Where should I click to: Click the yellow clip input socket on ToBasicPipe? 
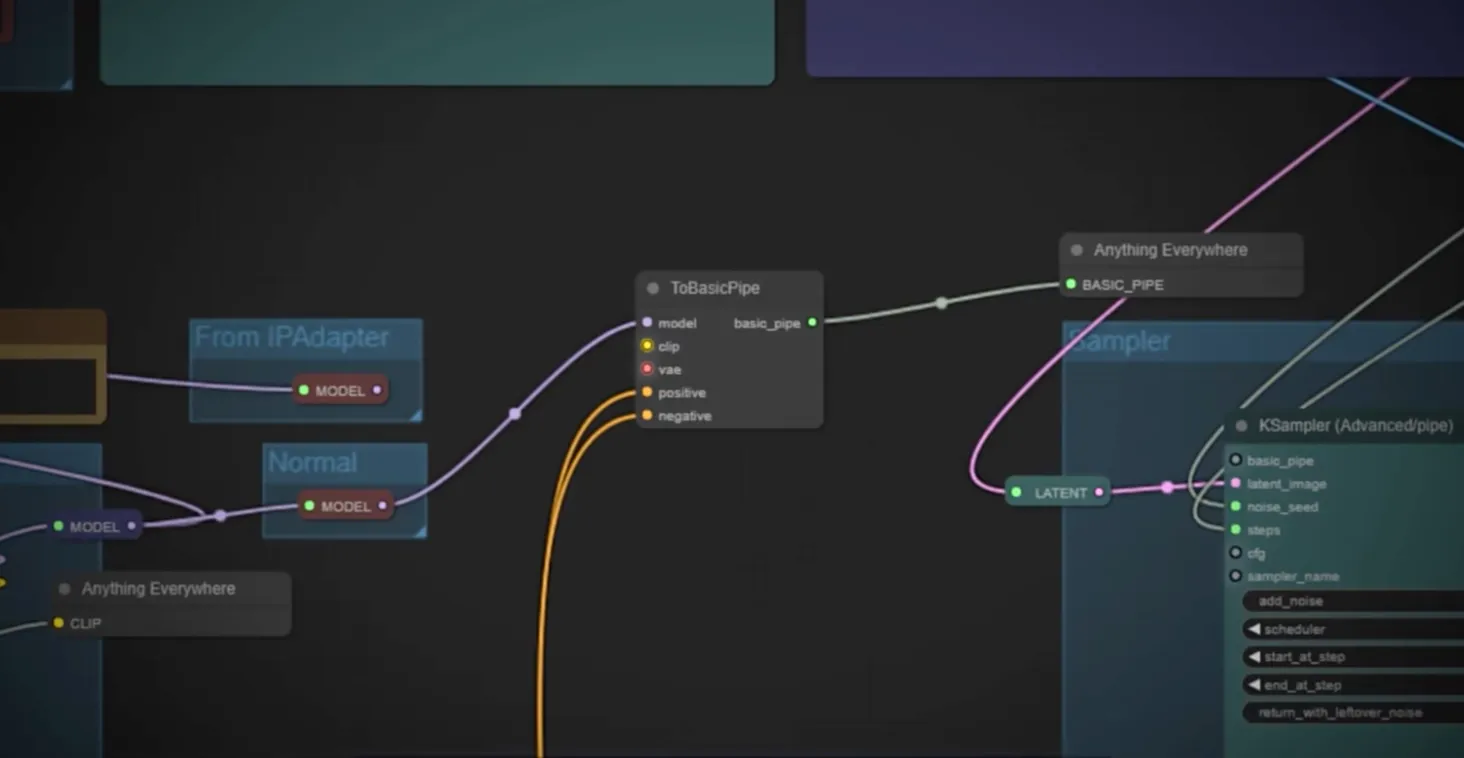(647, 346)
